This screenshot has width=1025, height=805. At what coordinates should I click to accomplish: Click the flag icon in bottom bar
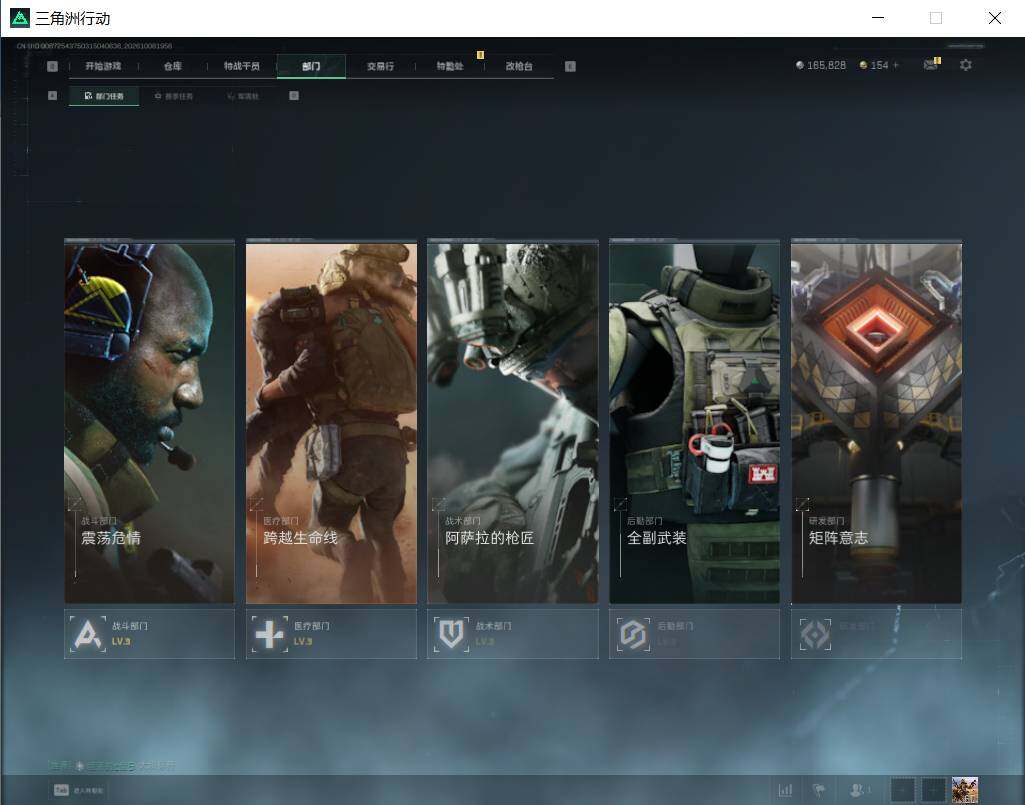tap(818, 790)
